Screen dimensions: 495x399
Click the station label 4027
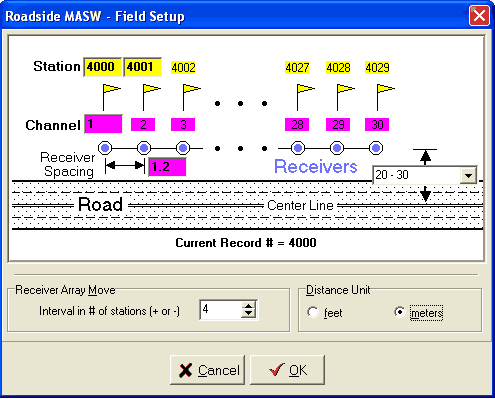tap(297, 68)
